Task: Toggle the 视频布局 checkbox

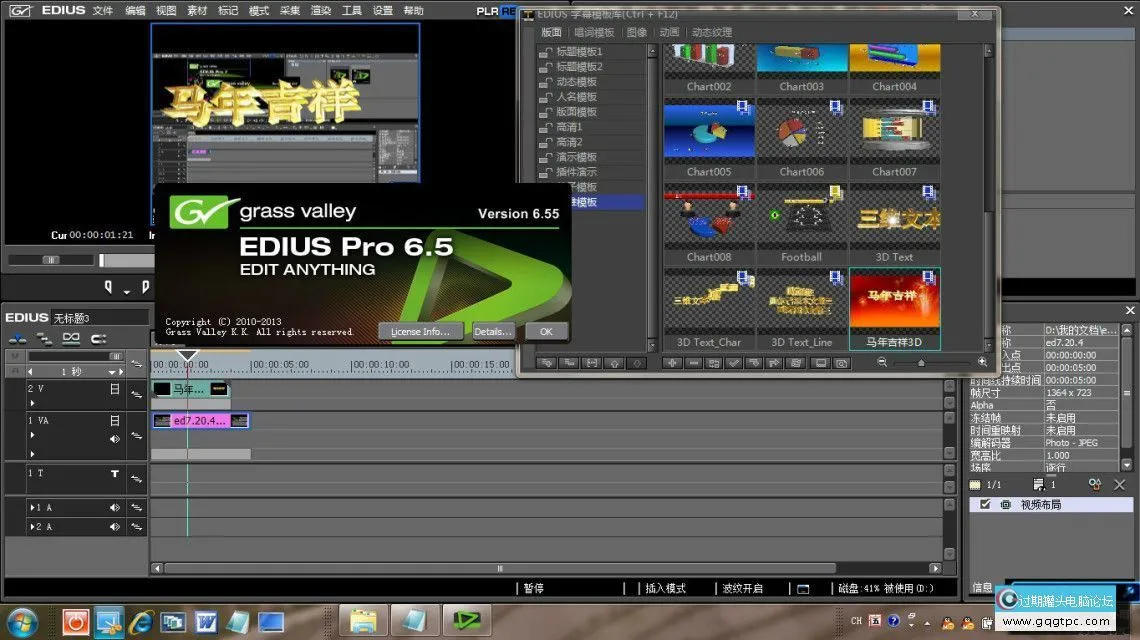Action: pyautogui.click(x=985, y=505)
